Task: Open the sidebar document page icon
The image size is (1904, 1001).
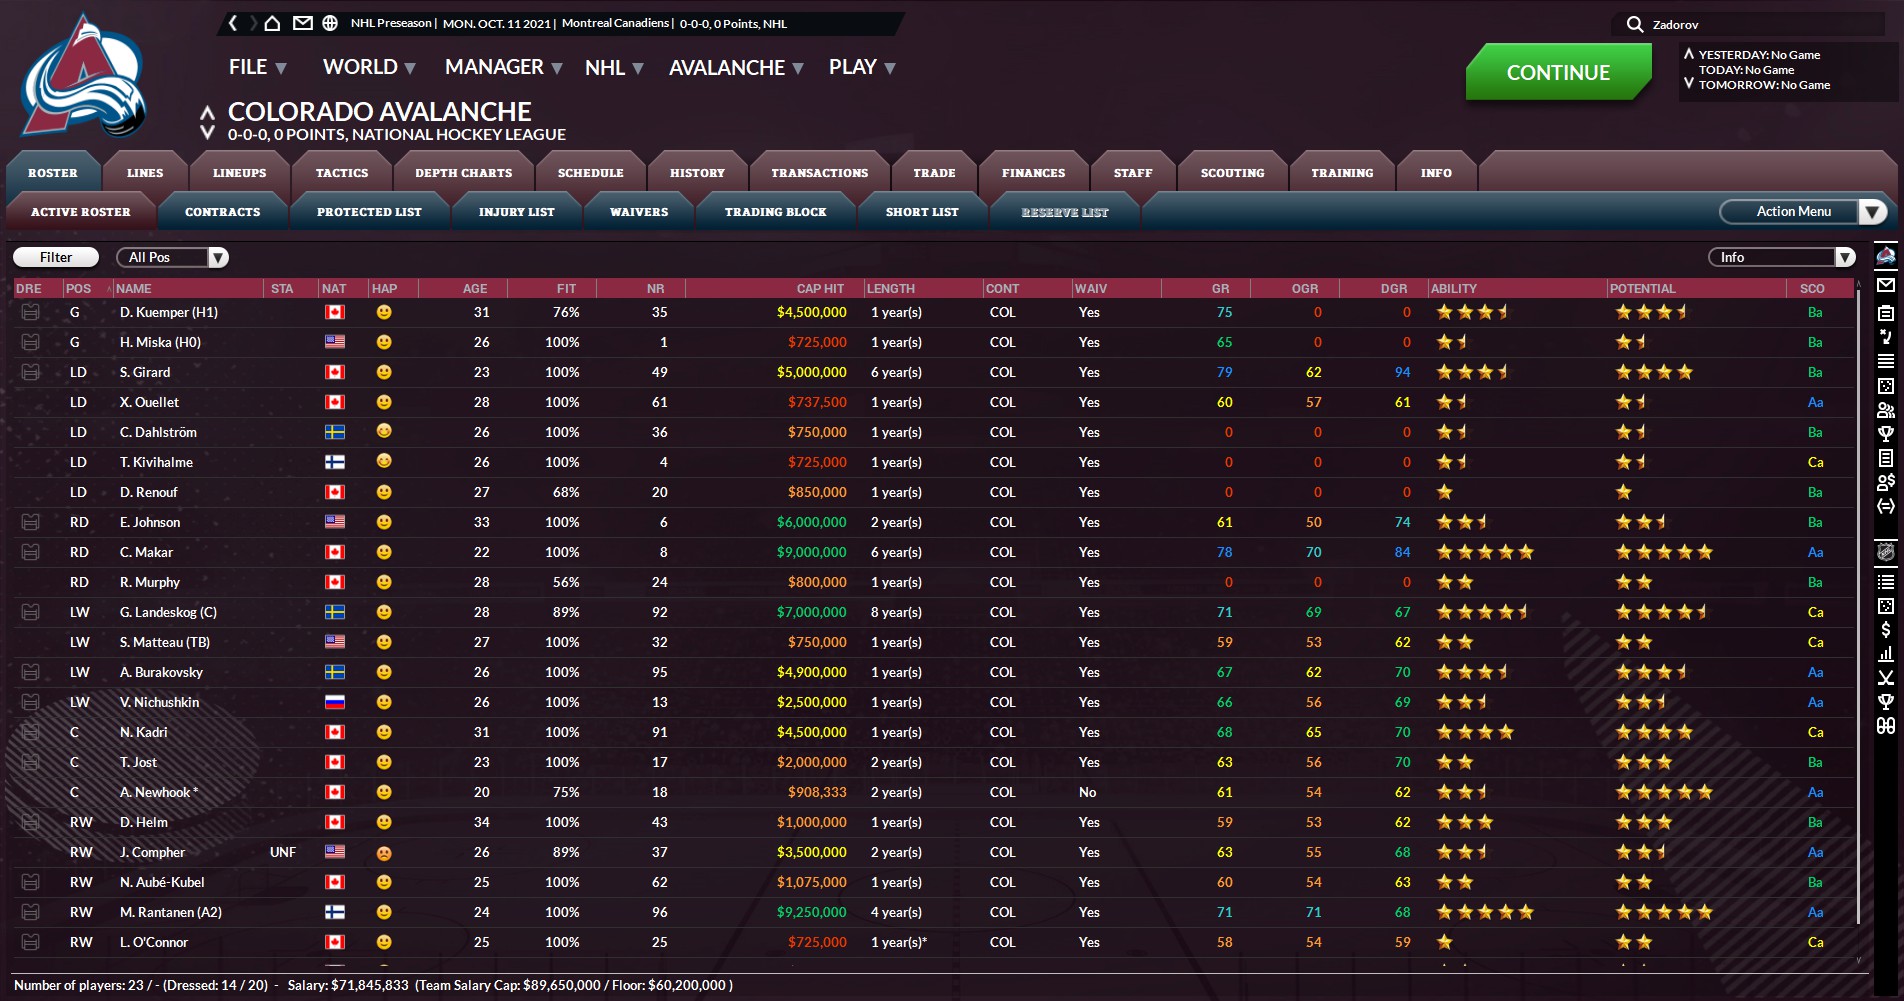Action: 1886,458
